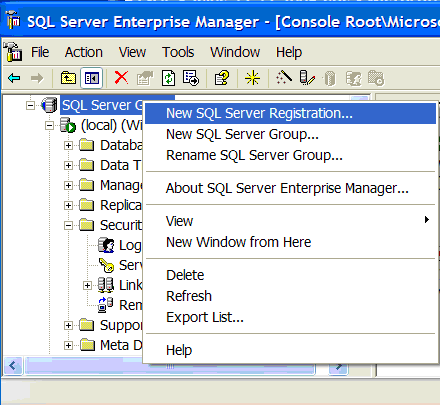Expand the Support Services folder
The height and width of the screenshot is (405, 440).
(x=68, y=326)
